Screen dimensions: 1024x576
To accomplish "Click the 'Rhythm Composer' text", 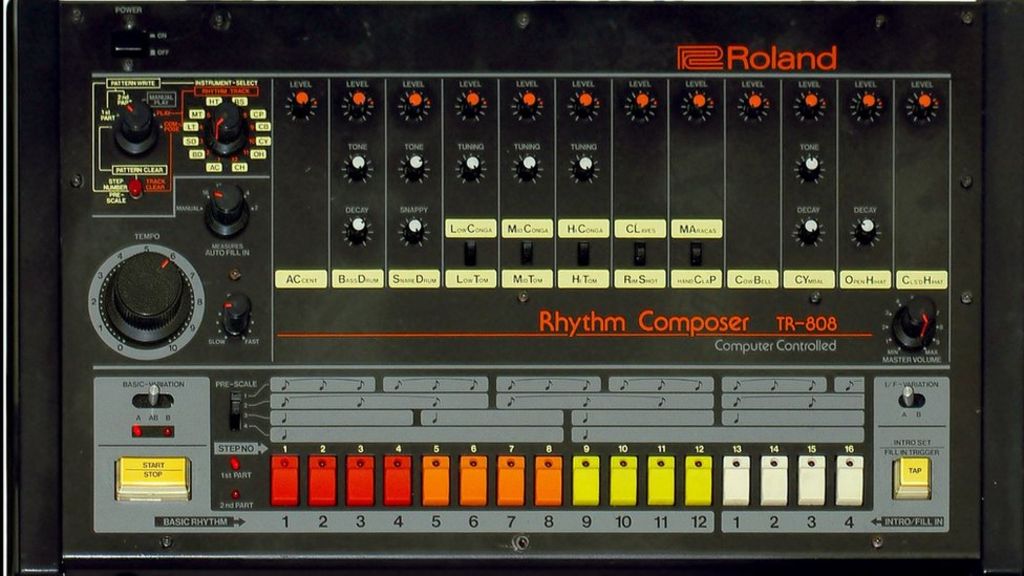I will click(x=644, y=322).
